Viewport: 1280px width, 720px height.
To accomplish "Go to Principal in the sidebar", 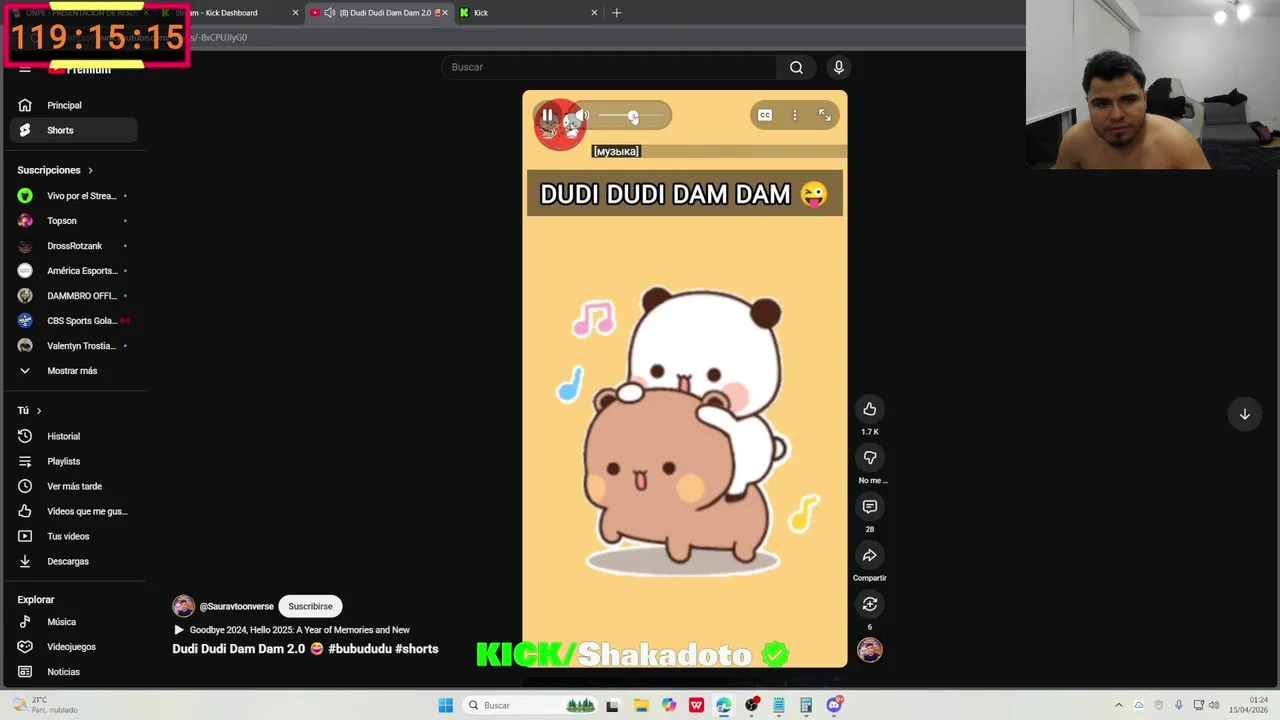I will 74,105.
